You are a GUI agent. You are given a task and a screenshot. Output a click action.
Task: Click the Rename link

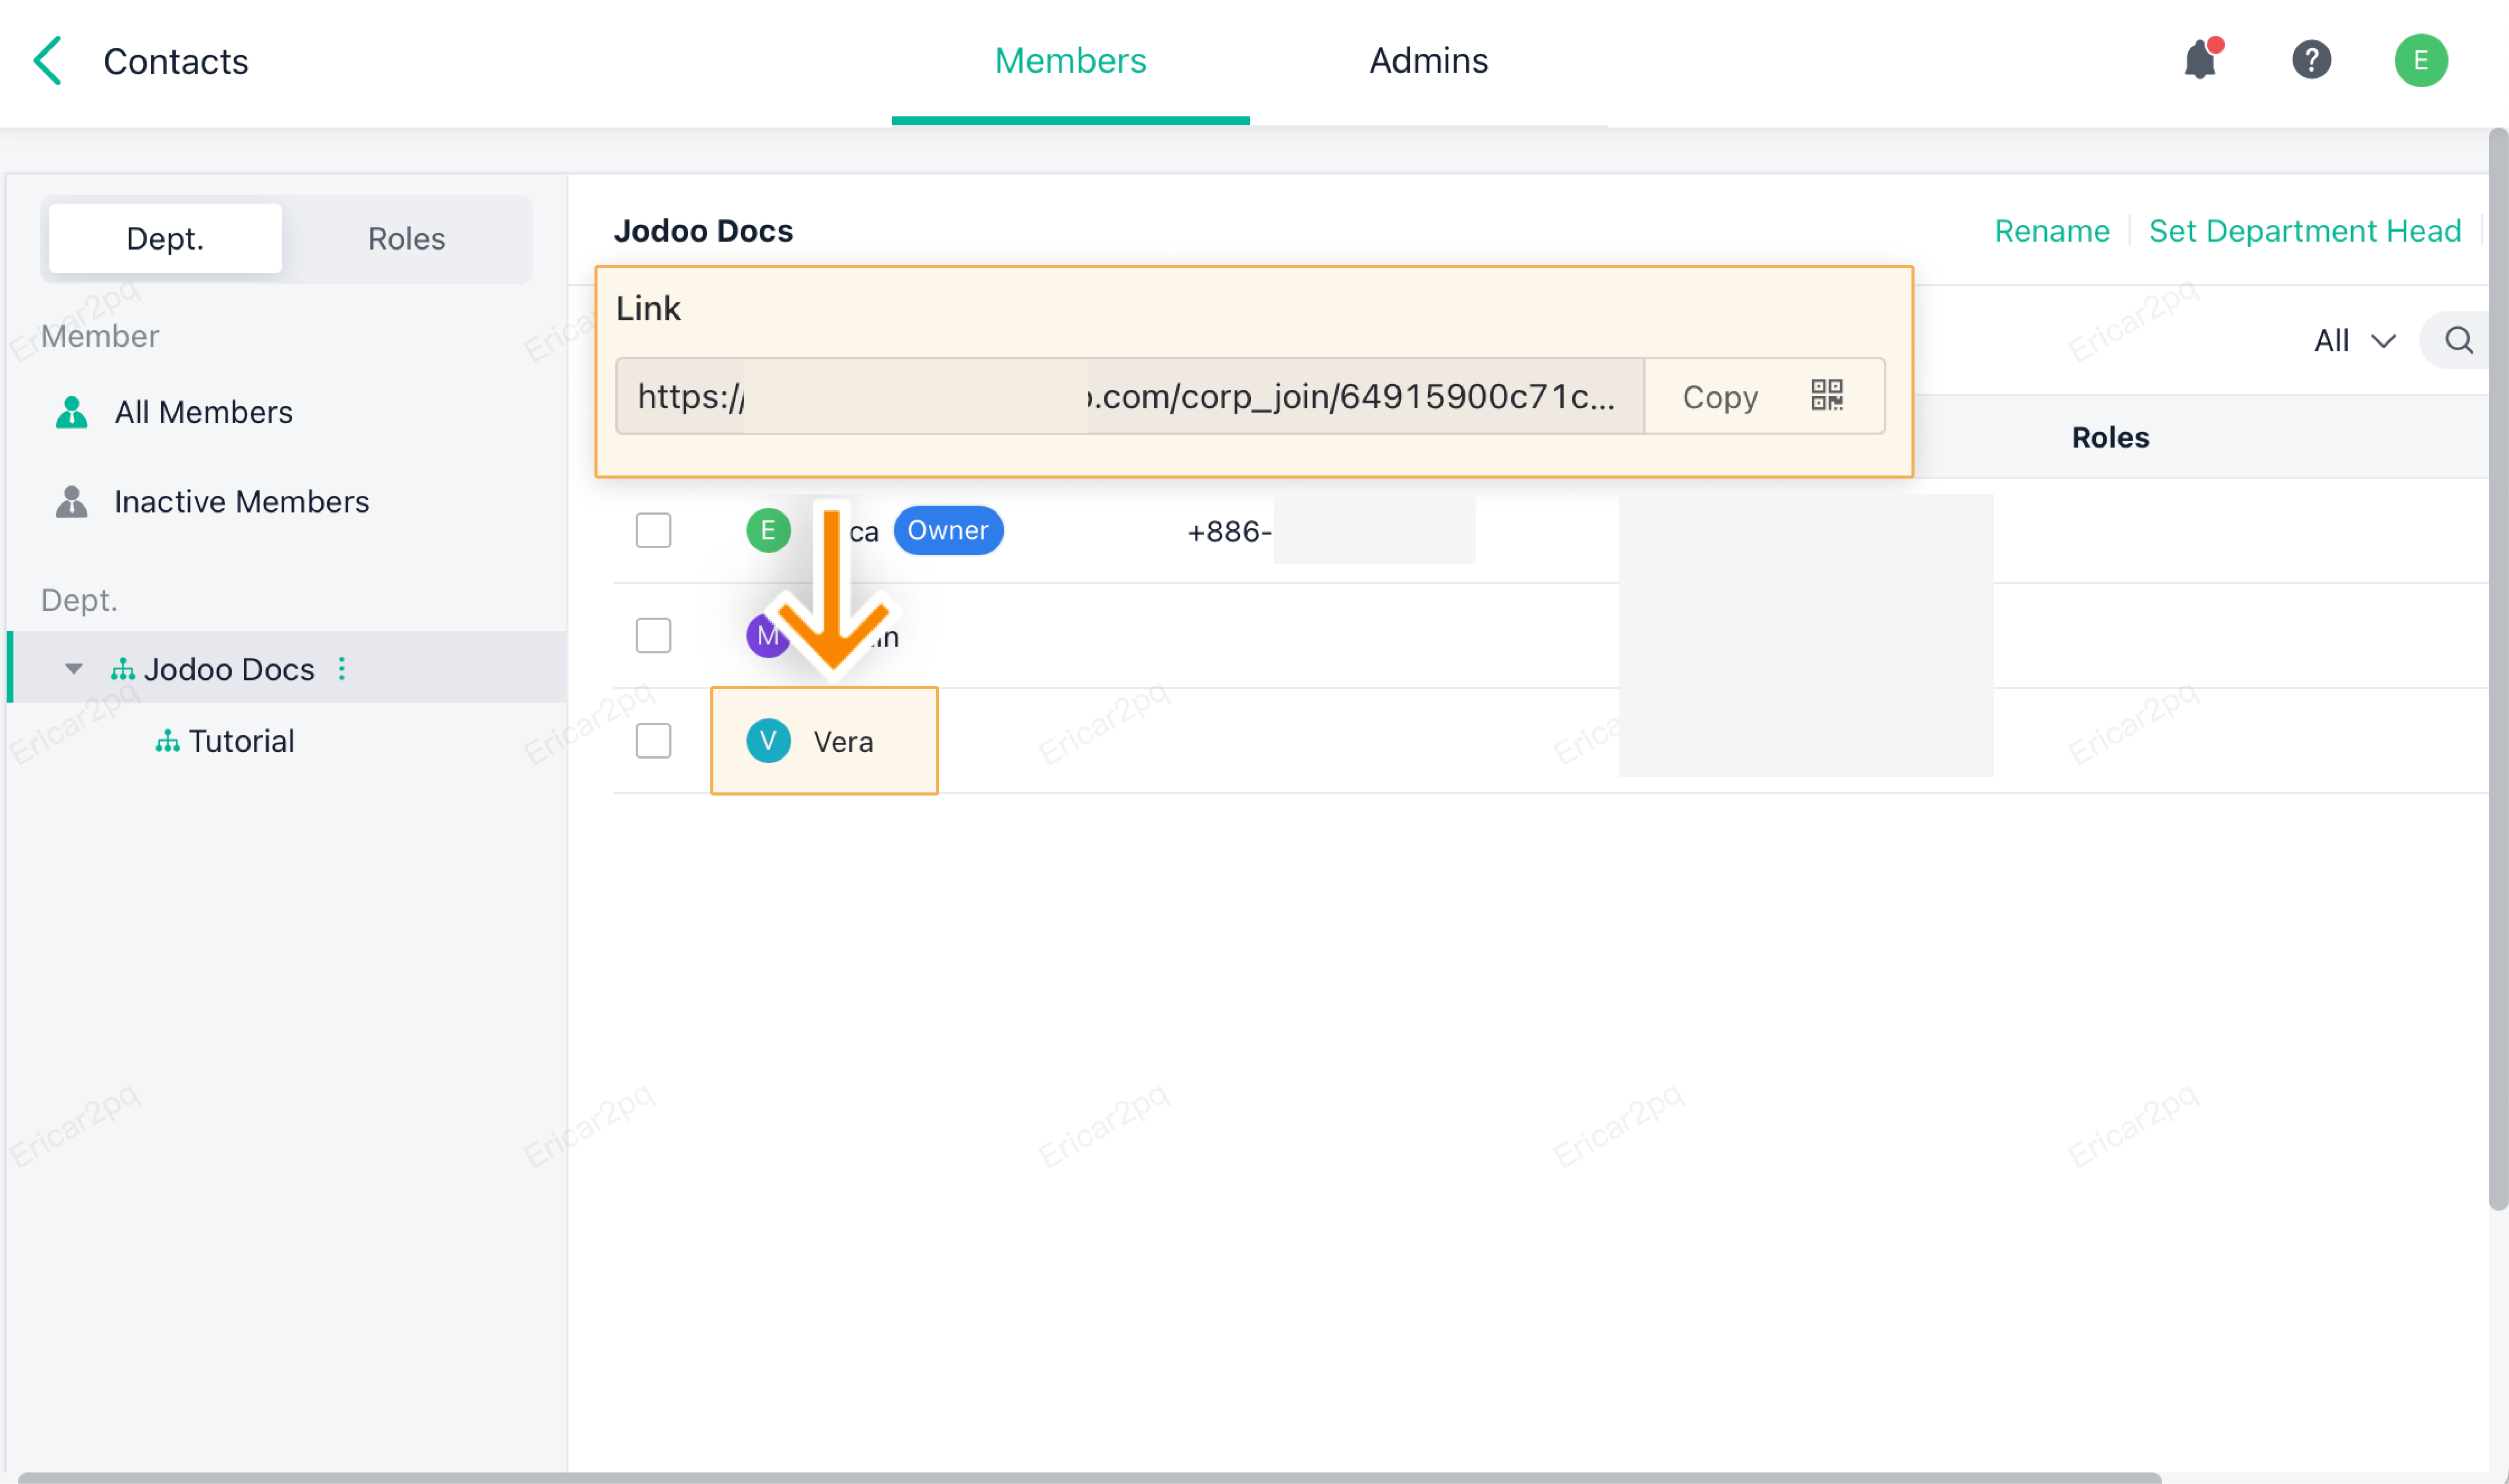point(2052,231)
